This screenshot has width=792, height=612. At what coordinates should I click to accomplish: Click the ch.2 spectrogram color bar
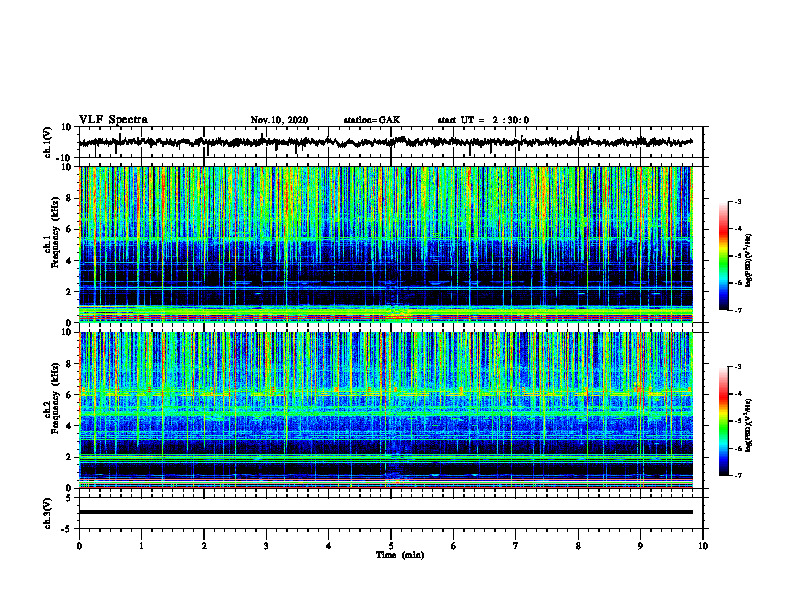coord(724,421)
